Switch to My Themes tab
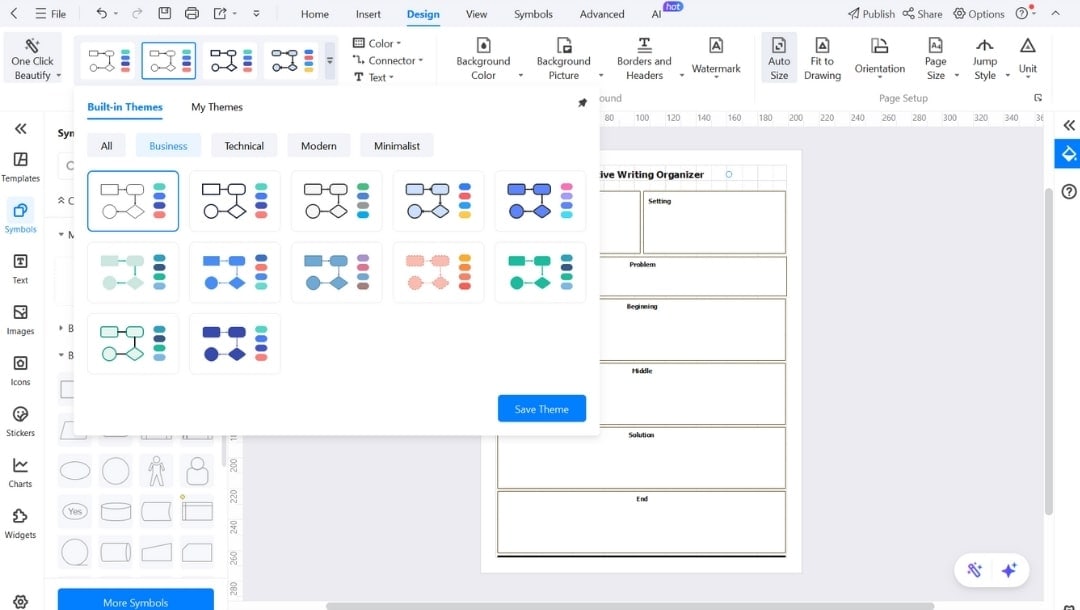The height and width of the screenshot is (610, 1080). click(x=217, y=107)
